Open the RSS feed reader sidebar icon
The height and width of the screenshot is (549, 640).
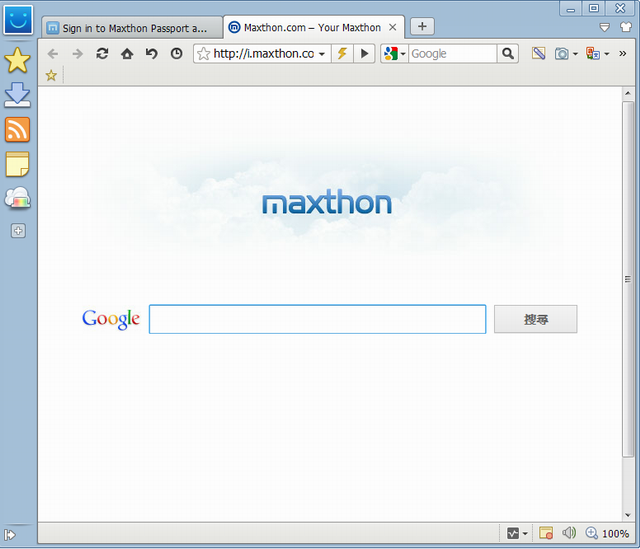pos(18,129)
